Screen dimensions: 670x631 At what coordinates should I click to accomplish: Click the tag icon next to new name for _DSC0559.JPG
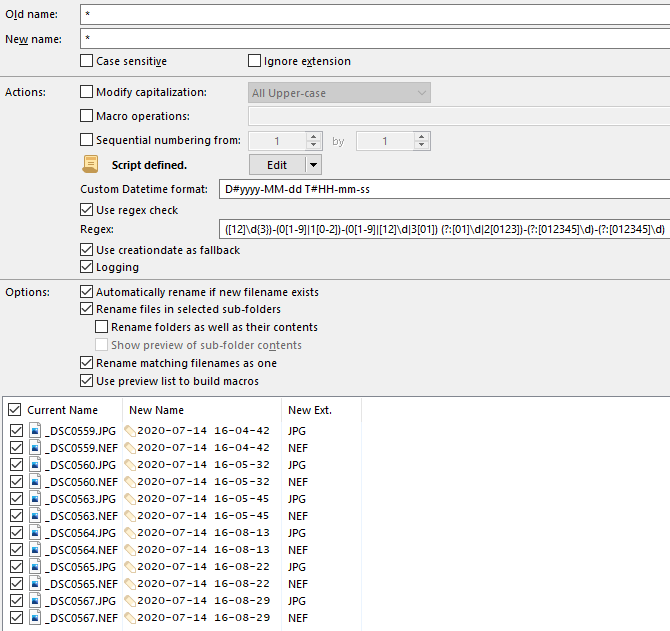[x=130, y=431]
